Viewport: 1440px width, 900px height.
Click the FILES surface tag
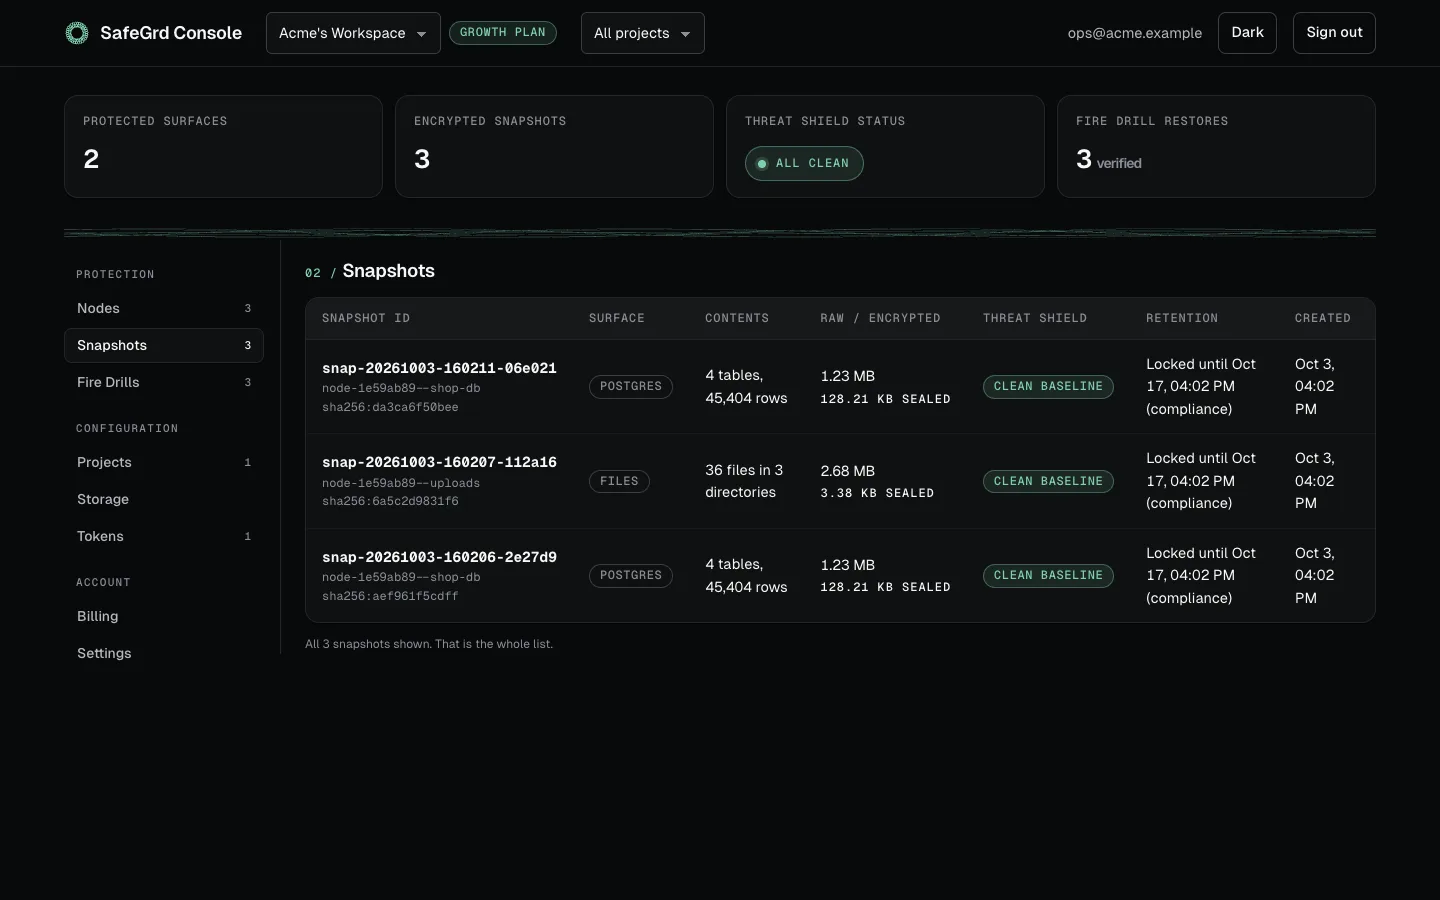(x=619, y=481)
